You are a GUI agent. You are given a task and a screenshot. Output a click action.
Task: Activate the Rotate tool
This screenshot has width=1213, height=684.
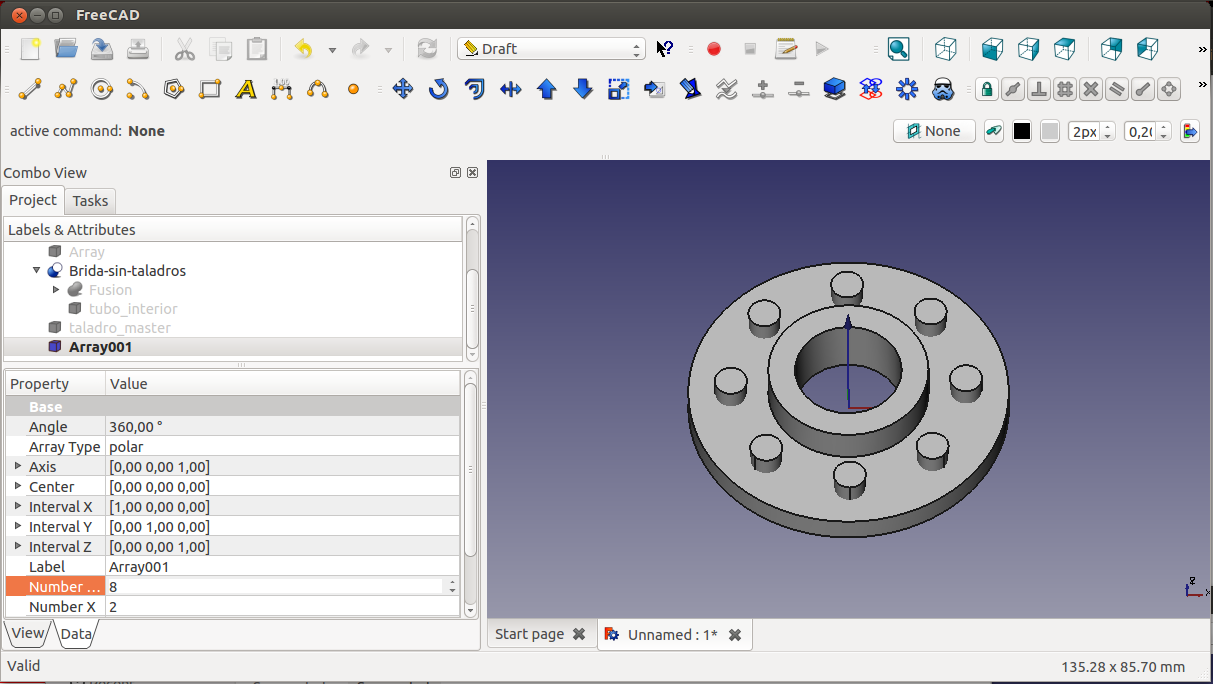click(438, 89)
